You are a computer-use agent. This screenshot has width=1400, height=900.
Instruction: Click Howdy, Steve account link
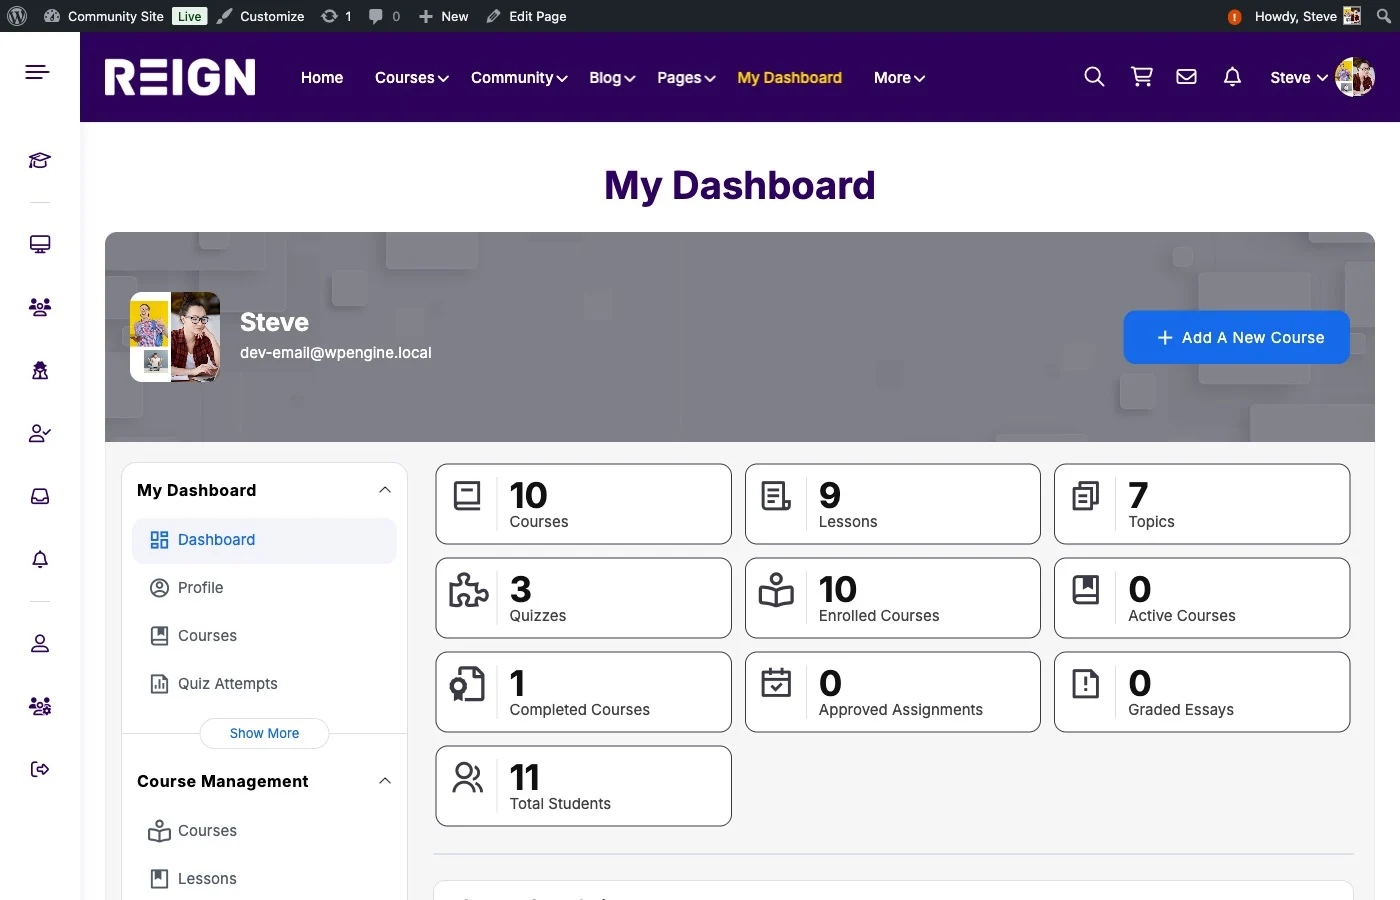tap(1307, 16)
